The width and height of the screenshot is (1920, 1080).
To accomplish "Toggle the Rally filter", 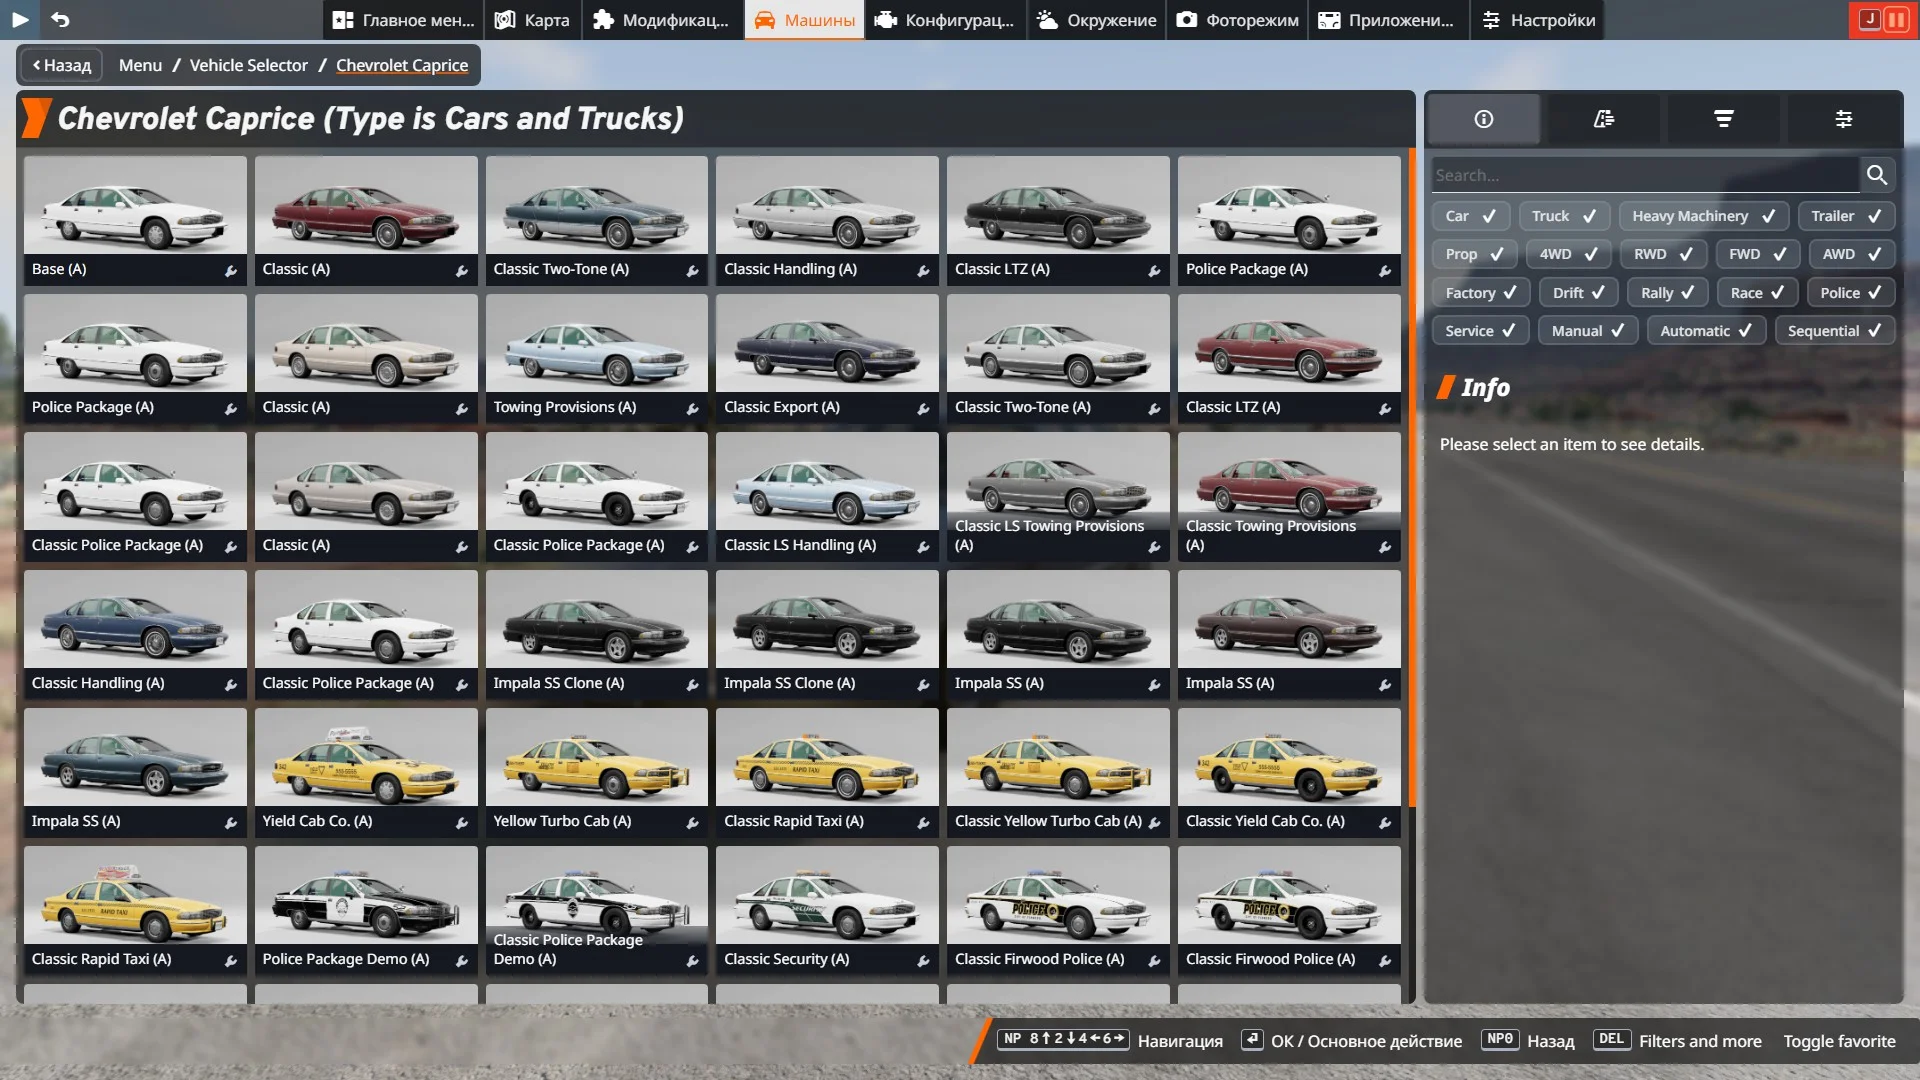I will [x=1667, y=293].
